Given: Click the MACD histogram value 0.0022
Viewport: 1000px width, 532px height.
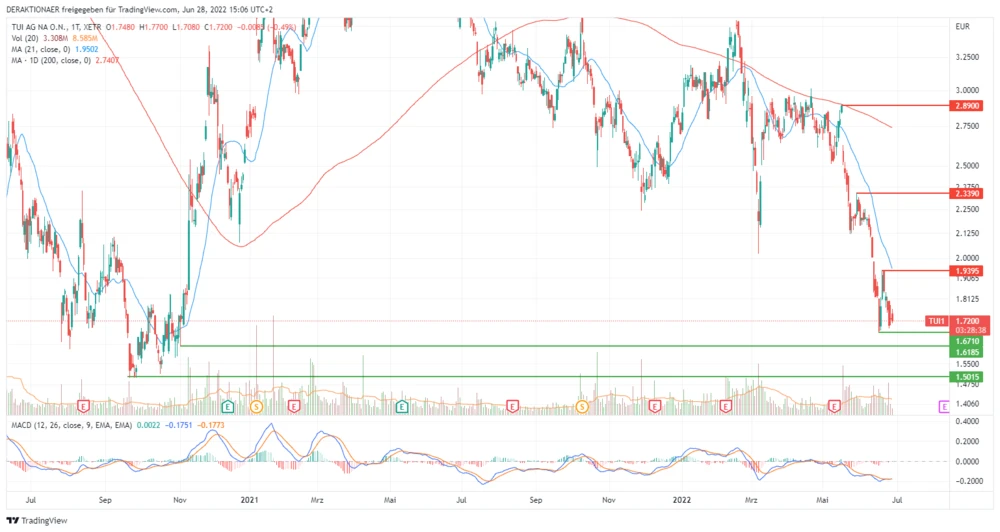Looking at the screenshot, I should pyautogui.click(x=149, y=425).
